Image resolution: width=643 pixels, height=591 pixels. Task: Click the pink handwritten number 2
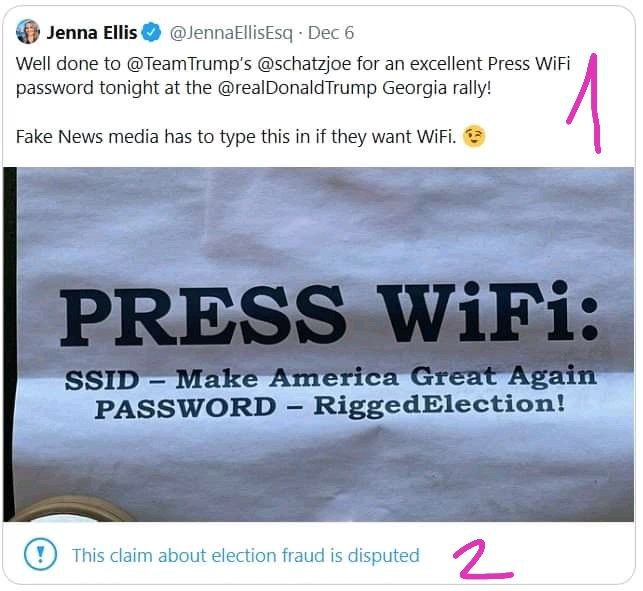coord(482,559)
